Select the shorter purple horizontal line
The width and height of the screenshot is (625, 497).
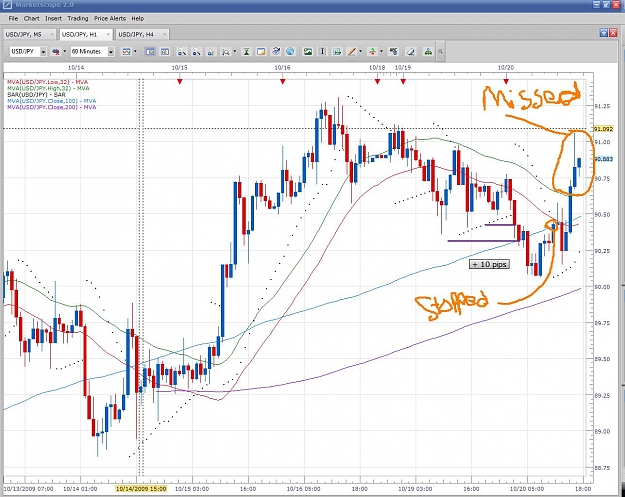coord(500,225)
